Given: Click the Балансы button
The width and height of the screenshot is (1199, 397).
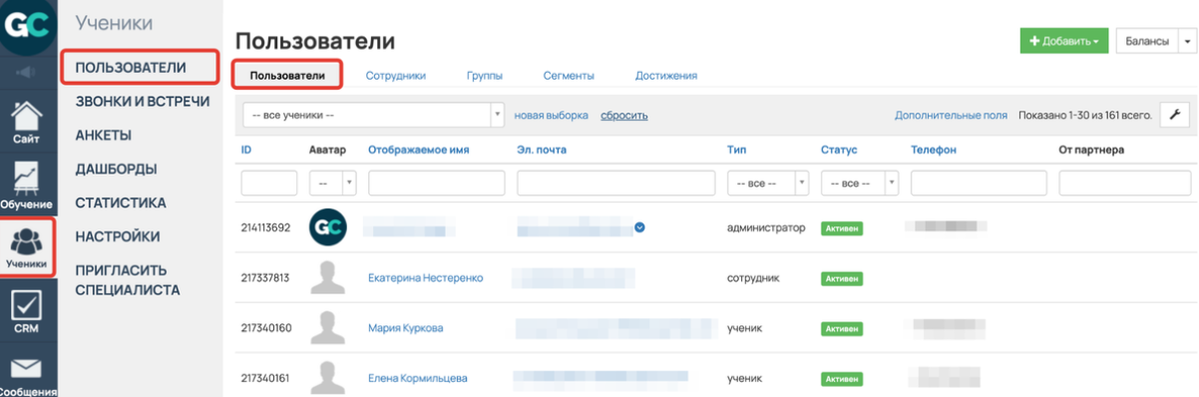Looking at the screenshot, I should pos(1147,41).
